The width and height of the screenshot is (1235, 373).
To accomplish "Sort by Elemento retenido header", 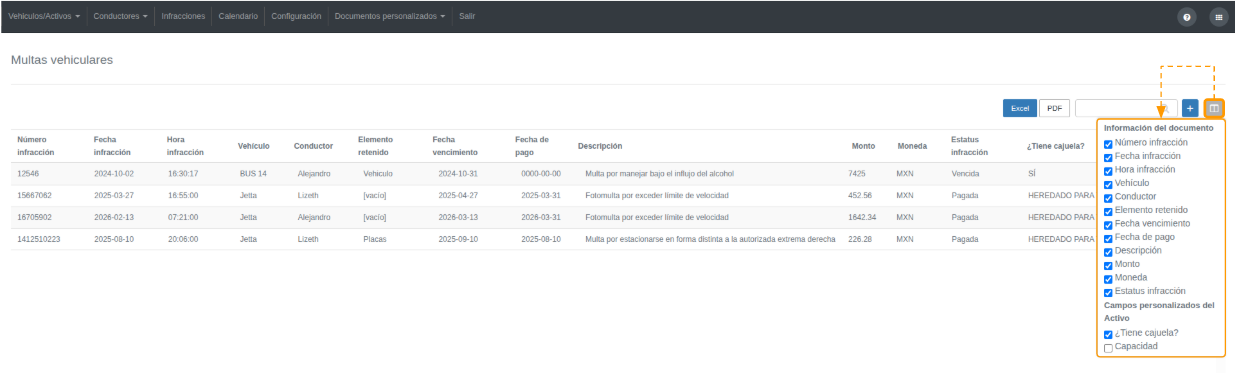I will point(376,146).
